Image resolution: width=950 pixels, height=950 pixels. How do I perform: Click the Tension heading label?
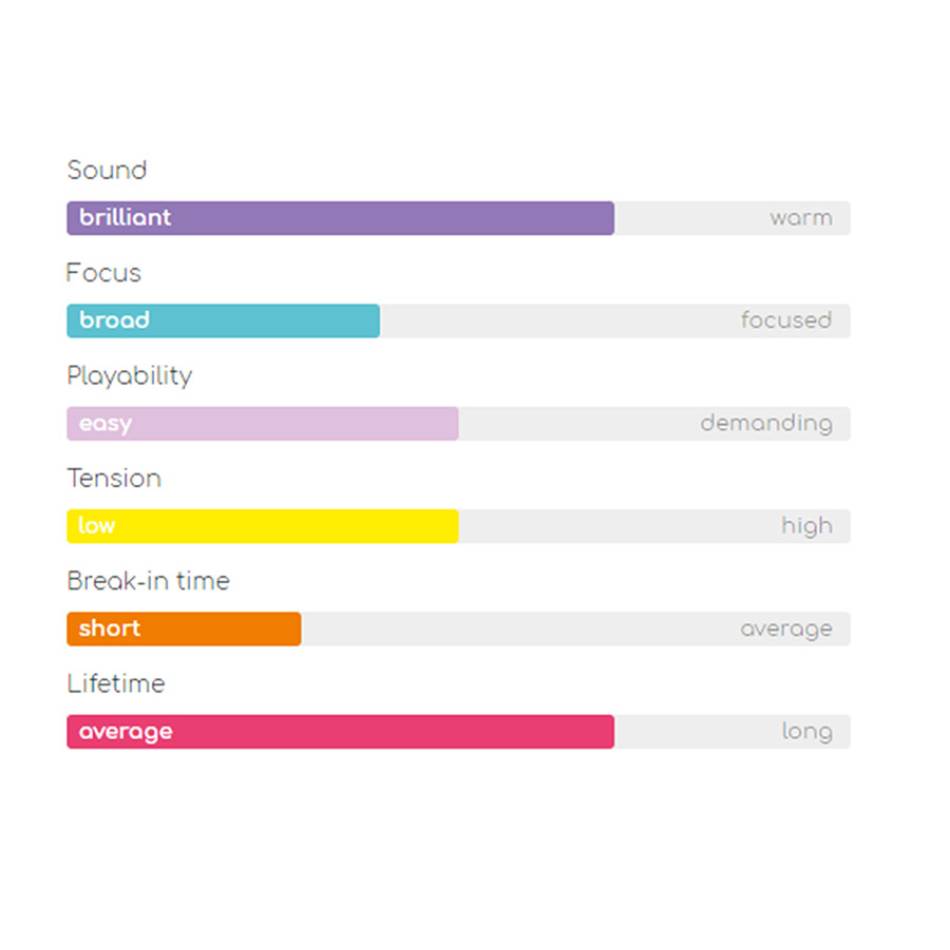point(115,478)
